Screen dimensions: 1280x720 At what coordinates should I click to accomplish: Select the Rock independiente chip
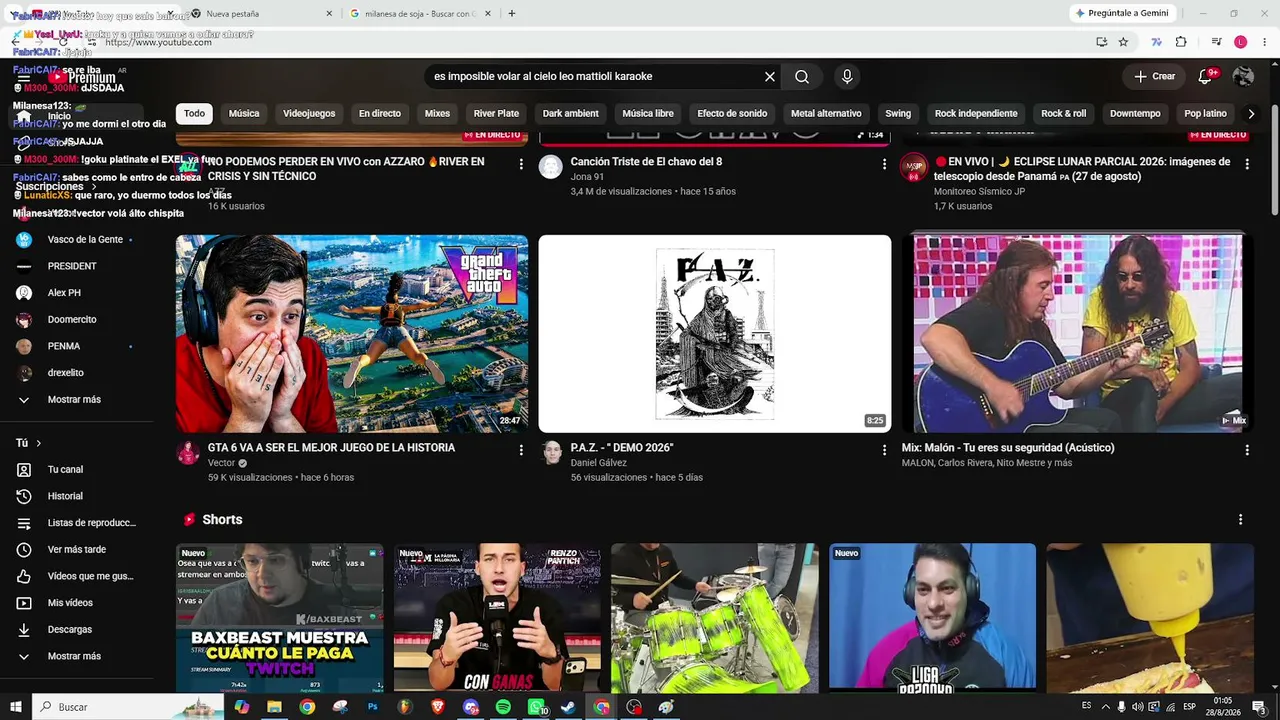976,114
